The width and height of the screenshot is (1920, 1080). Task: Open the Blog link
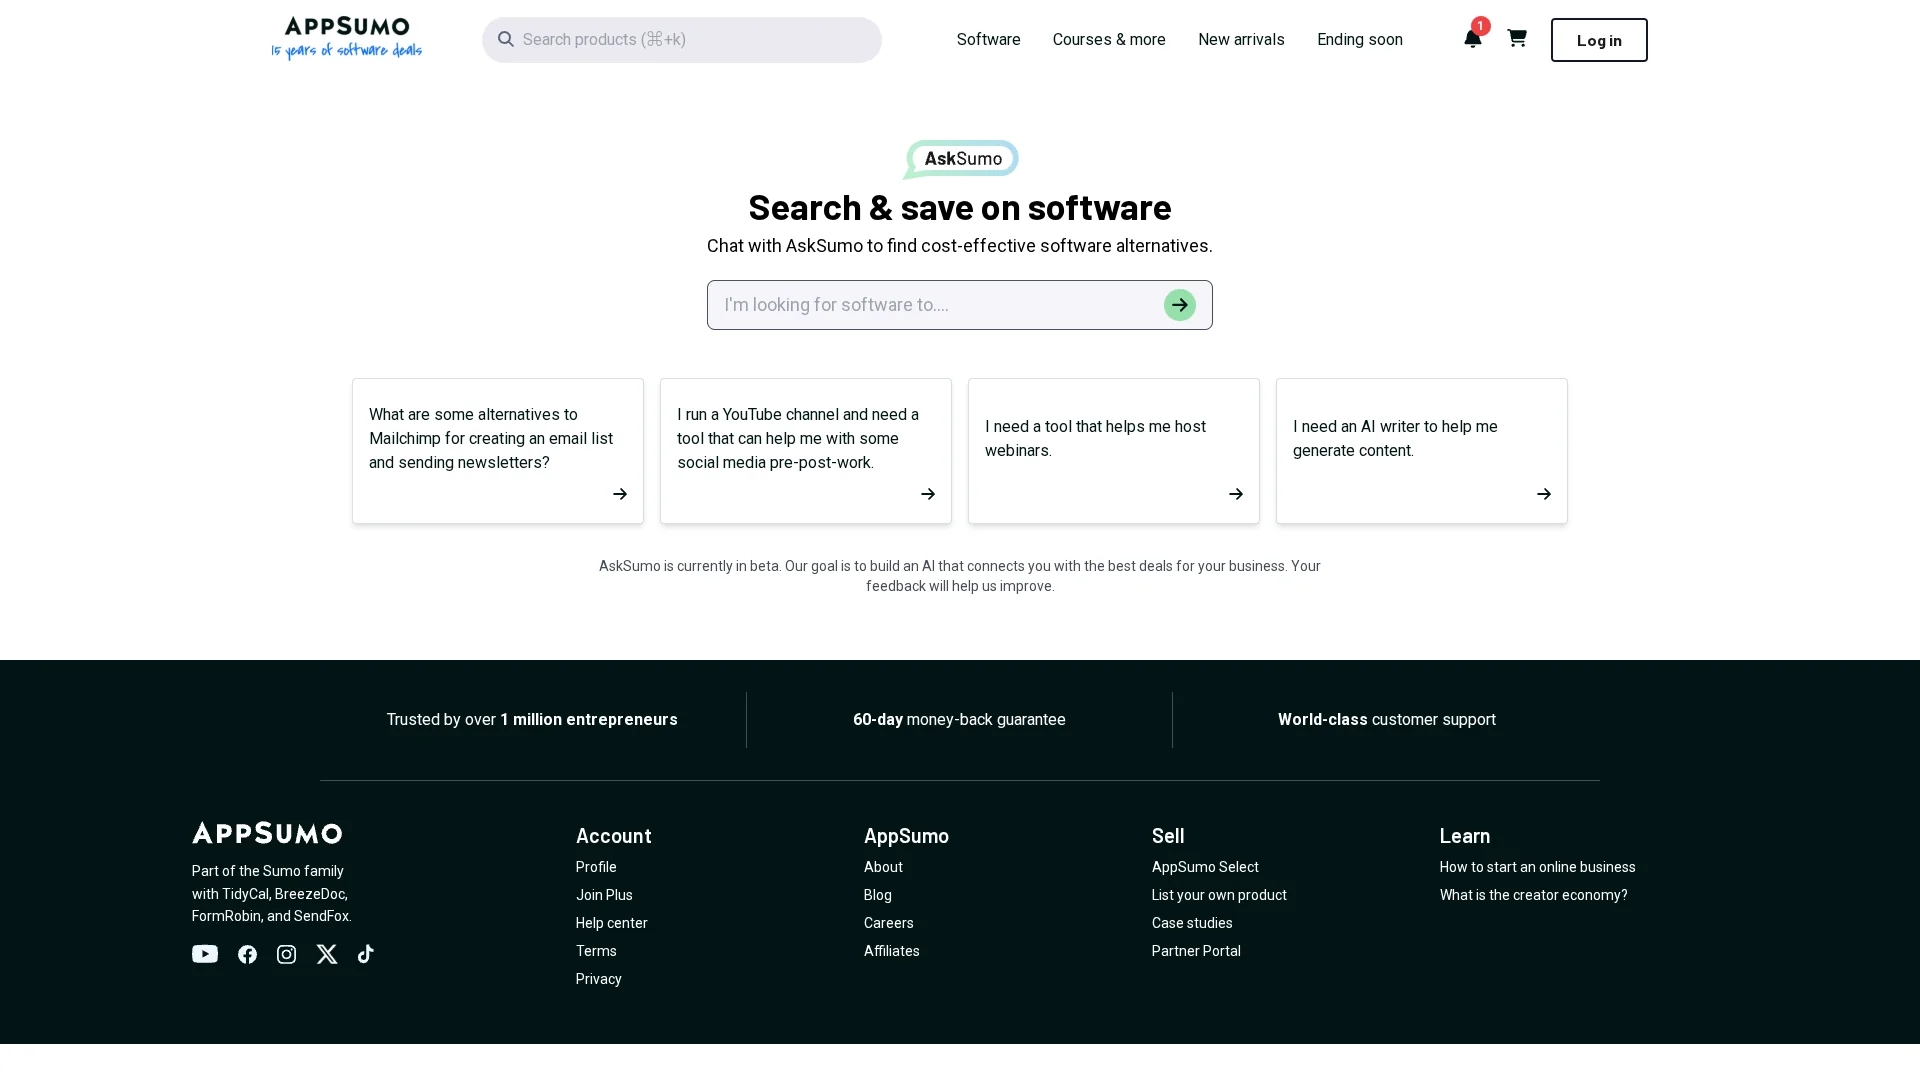coord(878,895)
